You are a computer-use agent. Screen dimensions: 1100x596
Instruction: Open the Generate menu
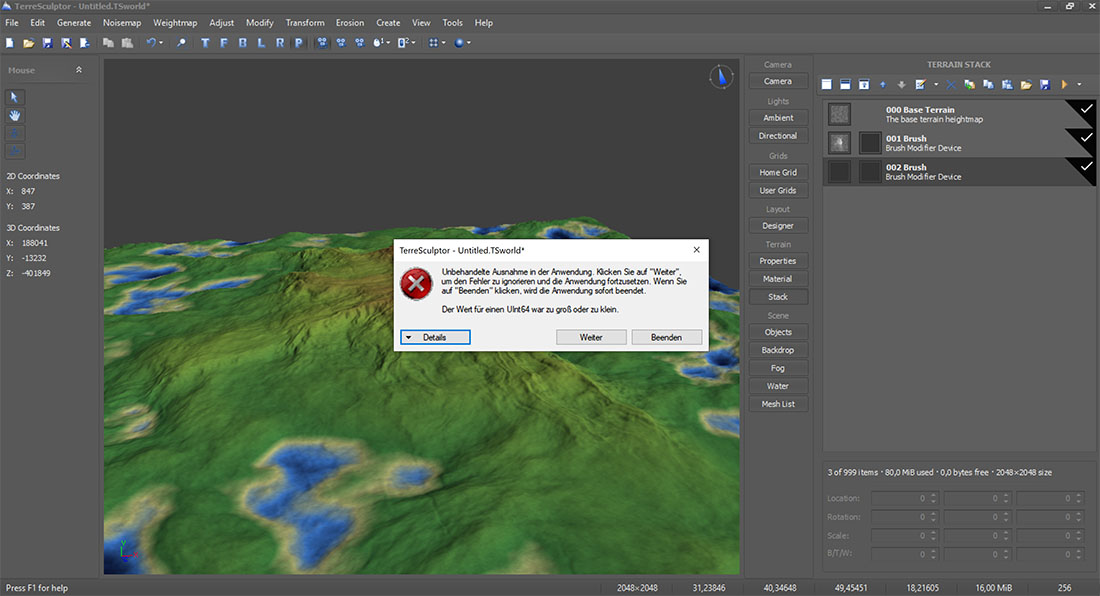74,22
